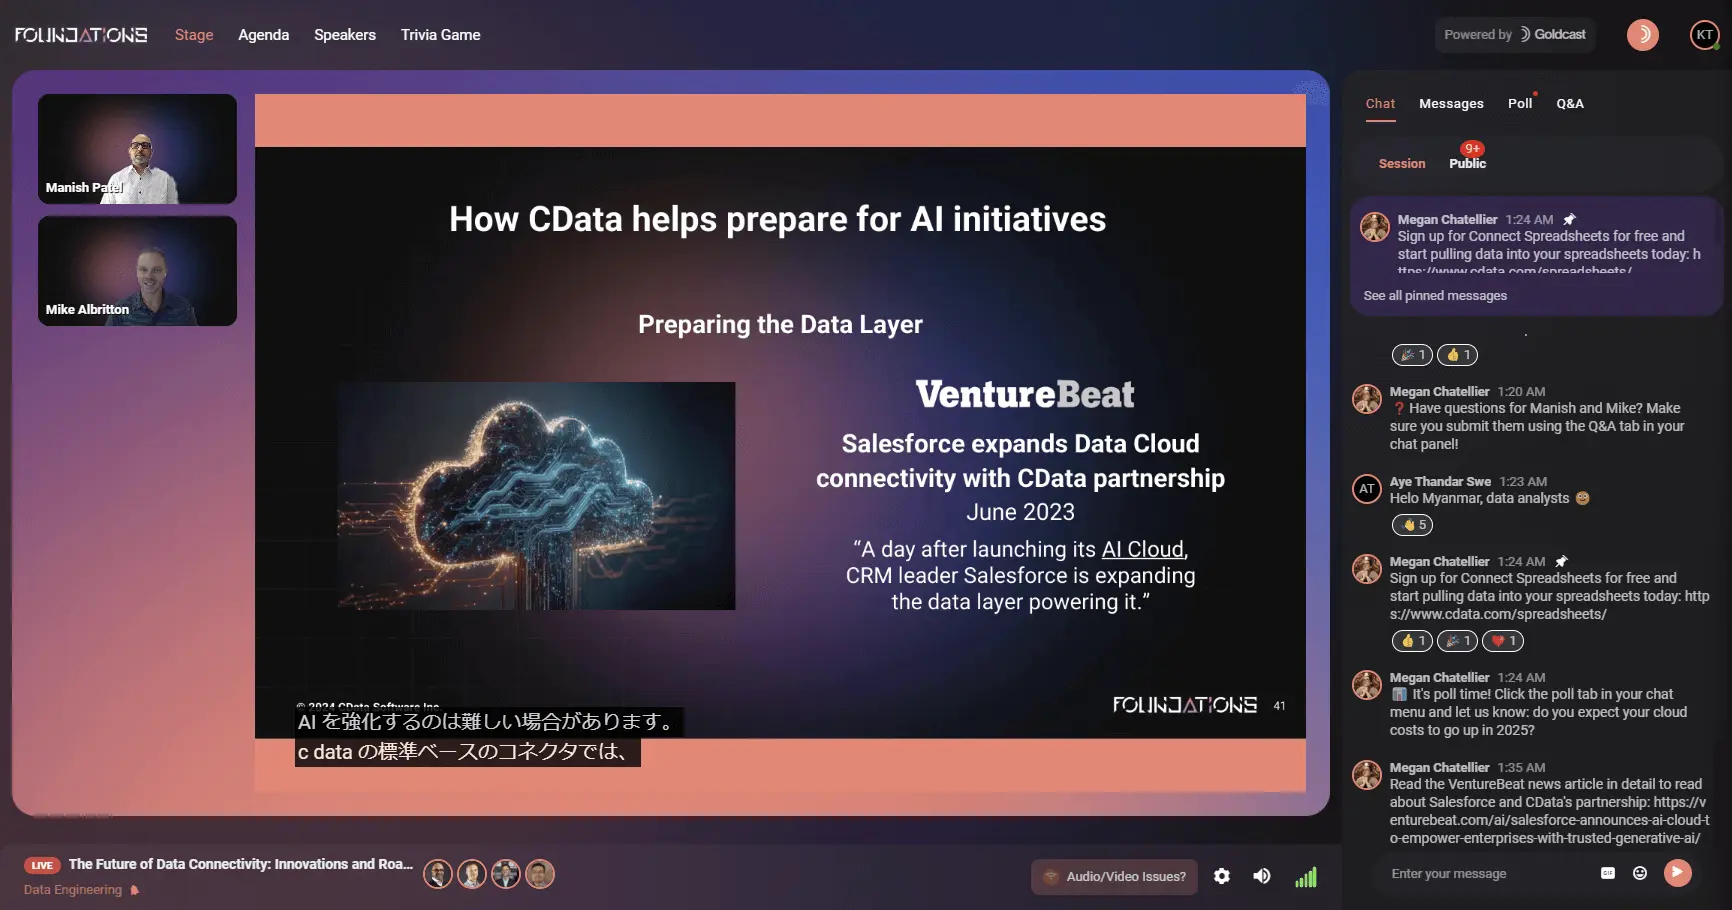The height and width of the screenshot is (910, 1732).
Task: Click the session title The Future of Data Connectivity
Action: [x=240, y=865]
